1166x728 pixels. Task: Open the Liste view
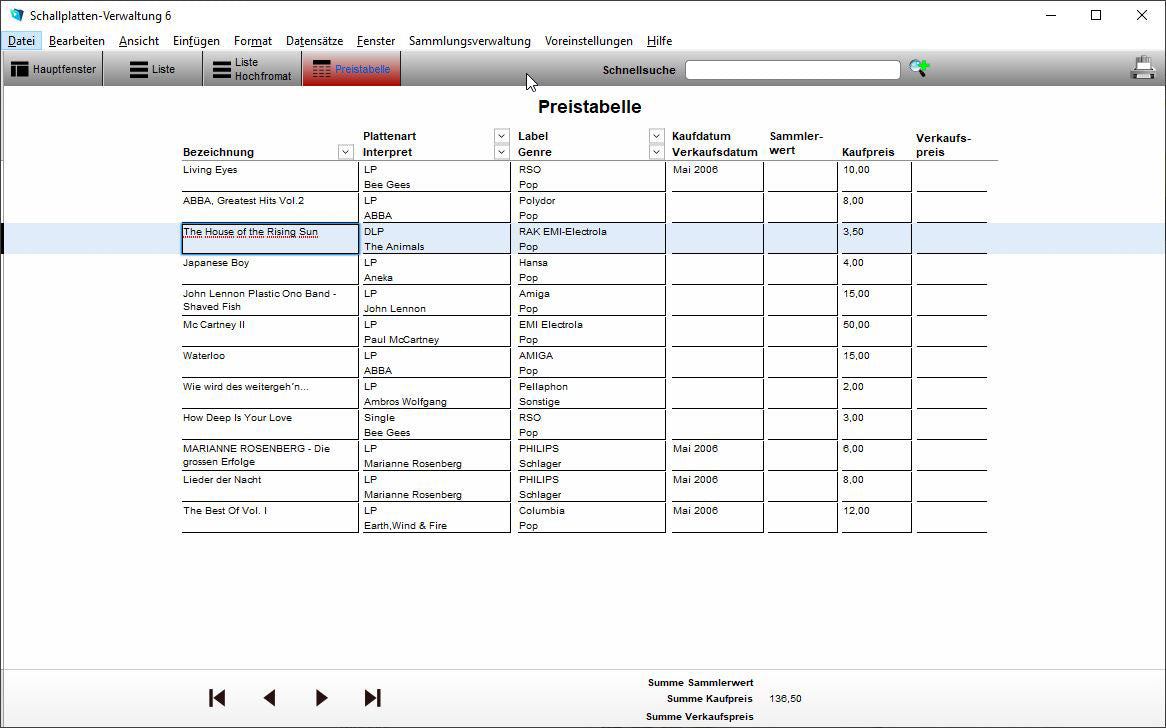(x=152, y=70)
